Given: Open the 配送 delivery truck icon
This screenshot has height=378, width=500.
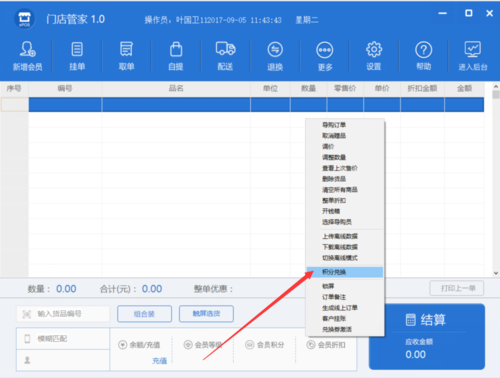Looking at the screenshot, I should pos(225,49).
